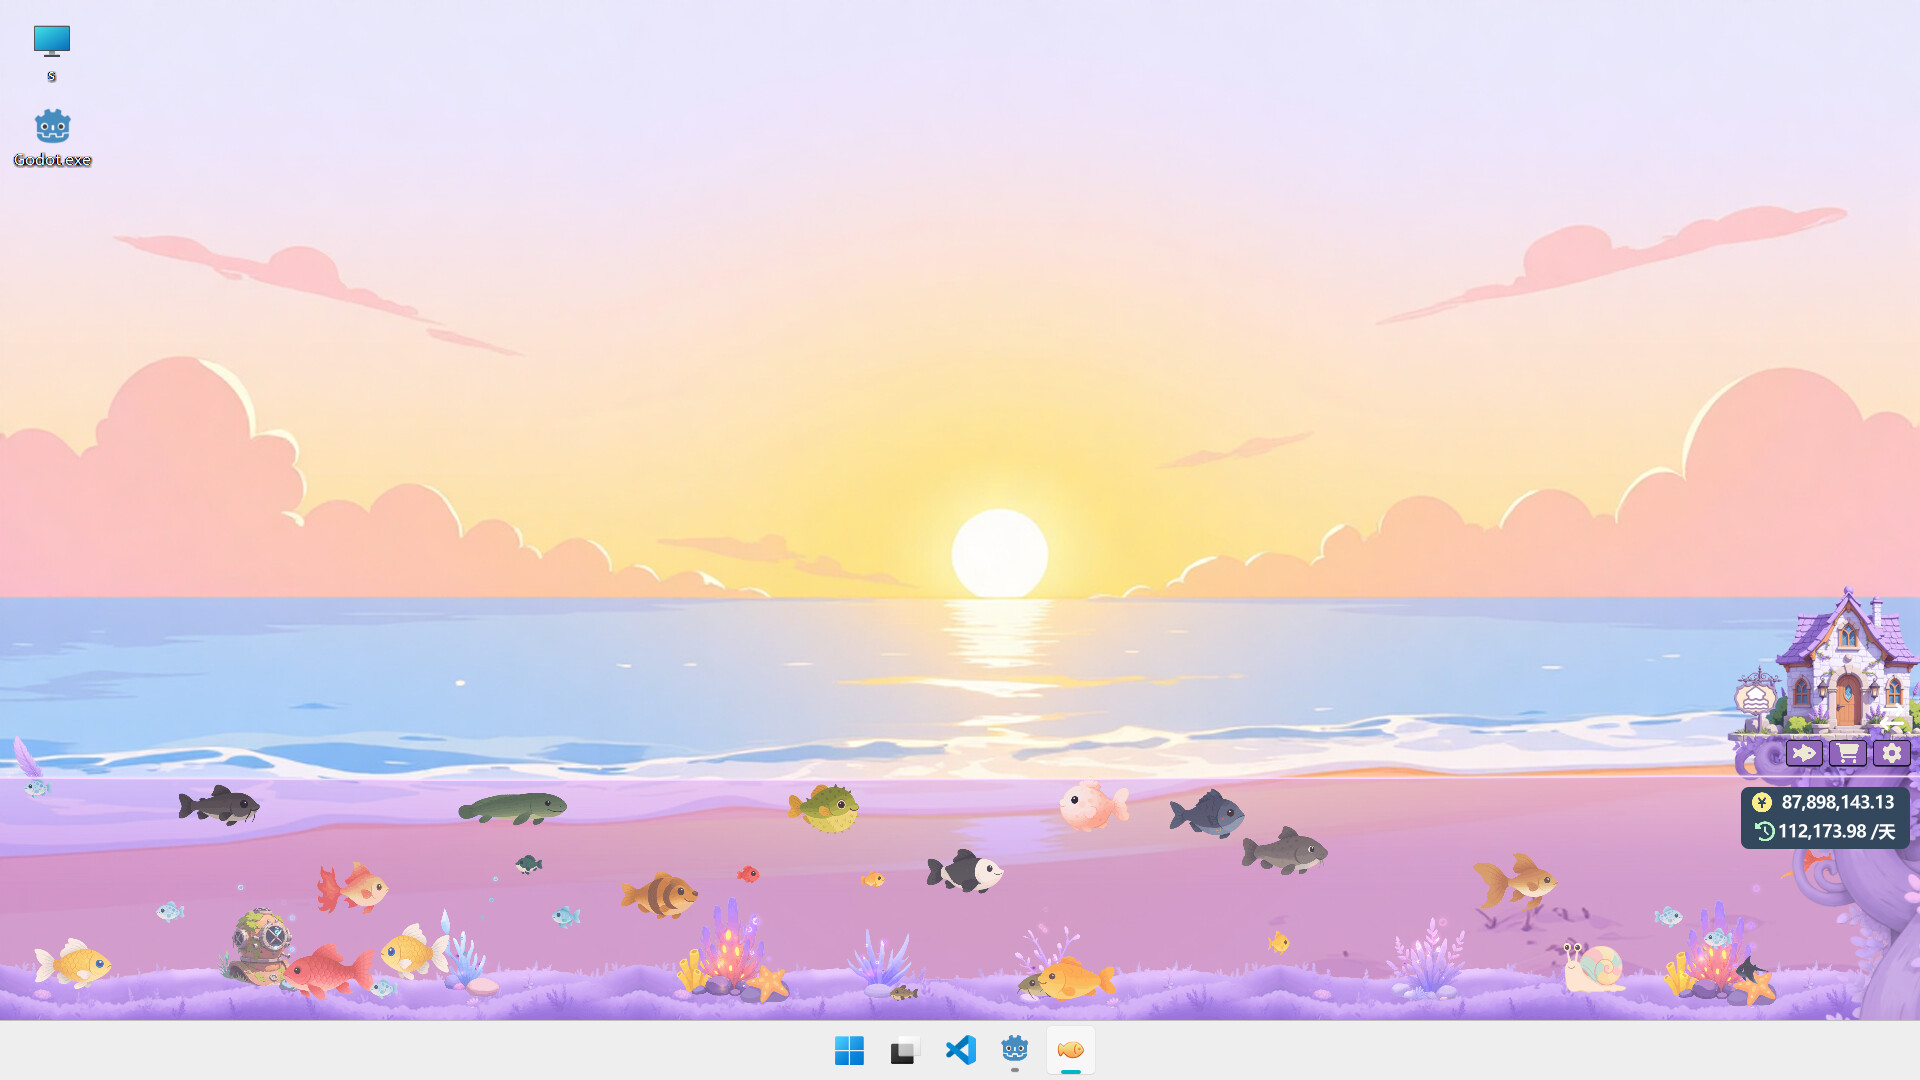Open Visual Studio Code from the taskbar
The width and height of the screenshot is (1920, 1080).
[x=960, y=1050]
